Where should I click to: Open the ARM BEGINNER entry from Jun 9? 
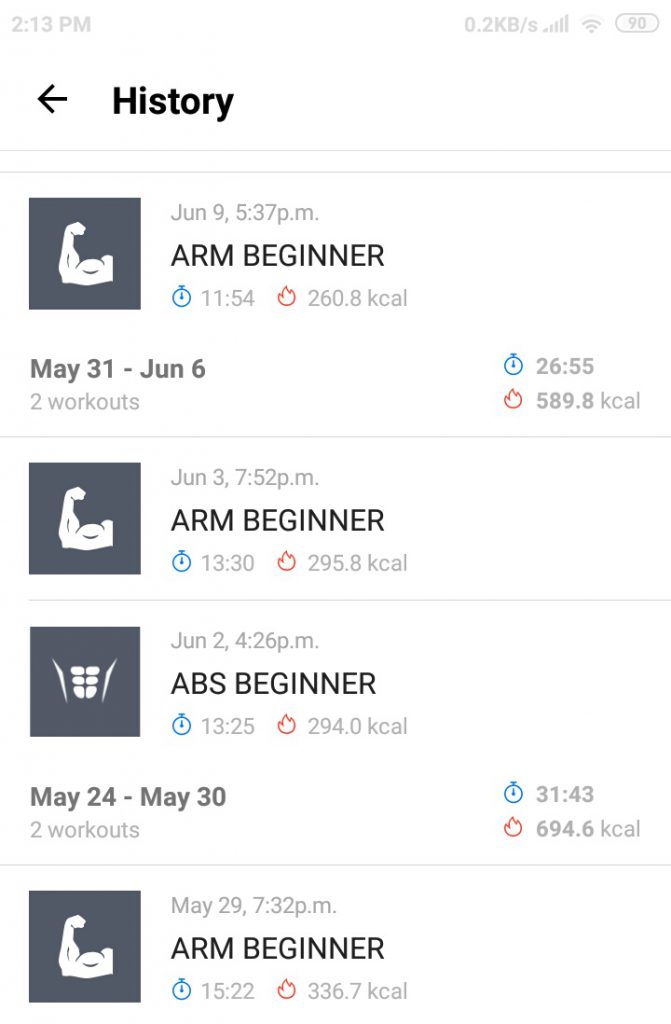pos(335,253)
